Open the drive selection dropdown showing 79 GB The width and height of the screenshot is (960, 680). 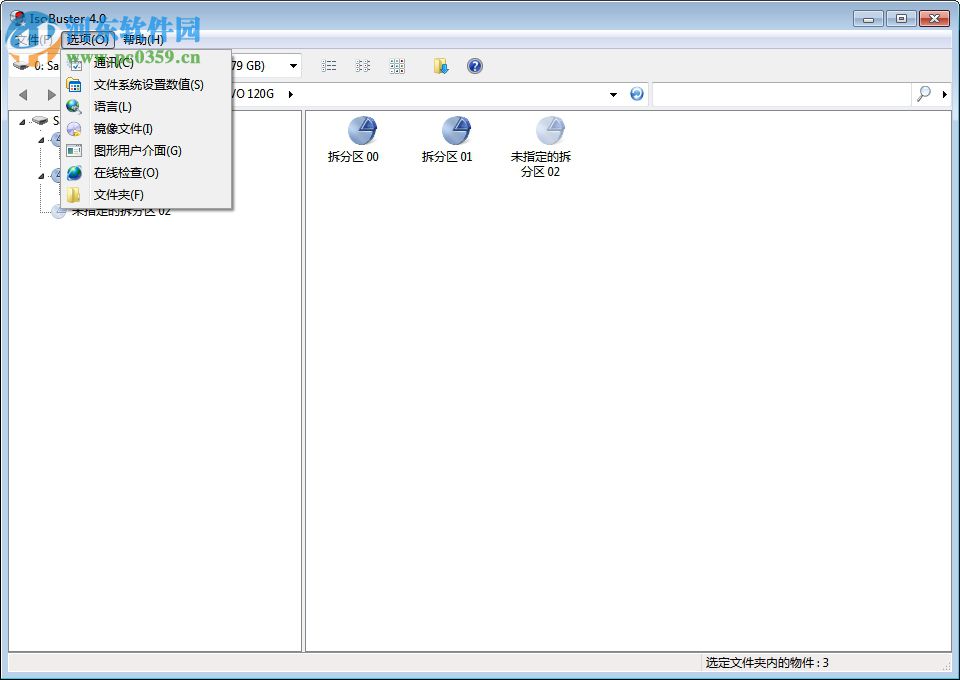(x=293, y=65)
